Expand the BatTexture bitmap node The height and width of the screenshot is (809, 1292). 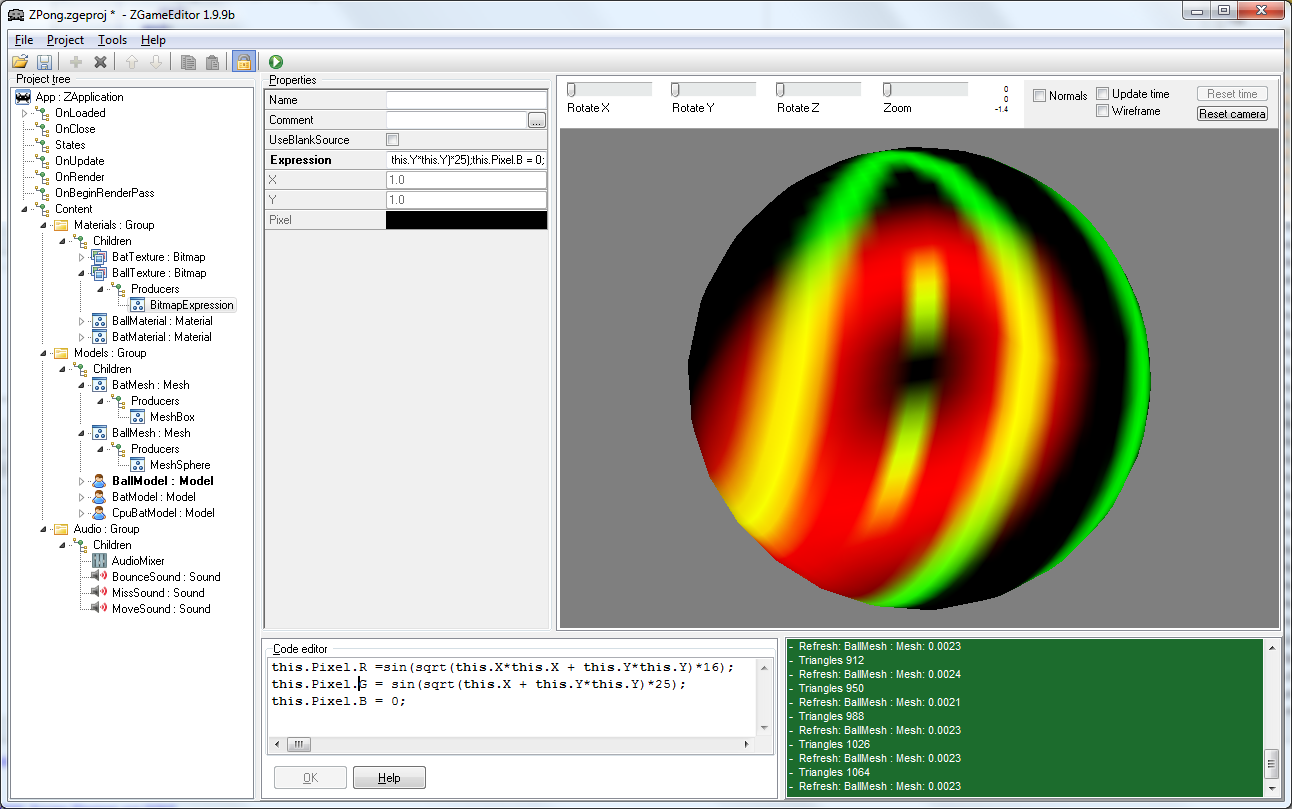tap(83, 257)
